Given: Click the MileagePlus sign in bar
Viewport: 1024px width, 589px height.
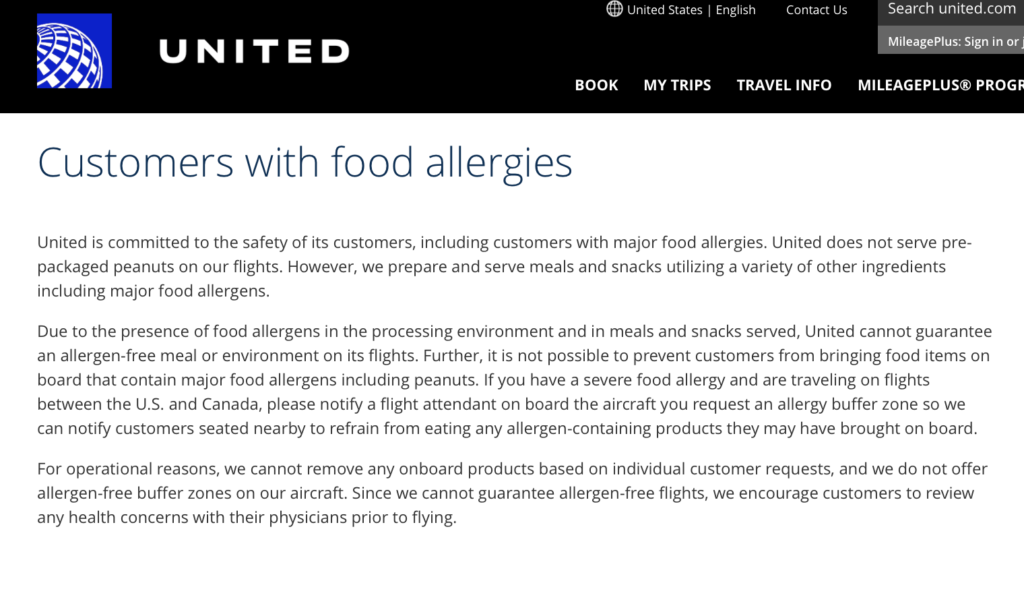Looking at the screenshot, I should 951,41.
